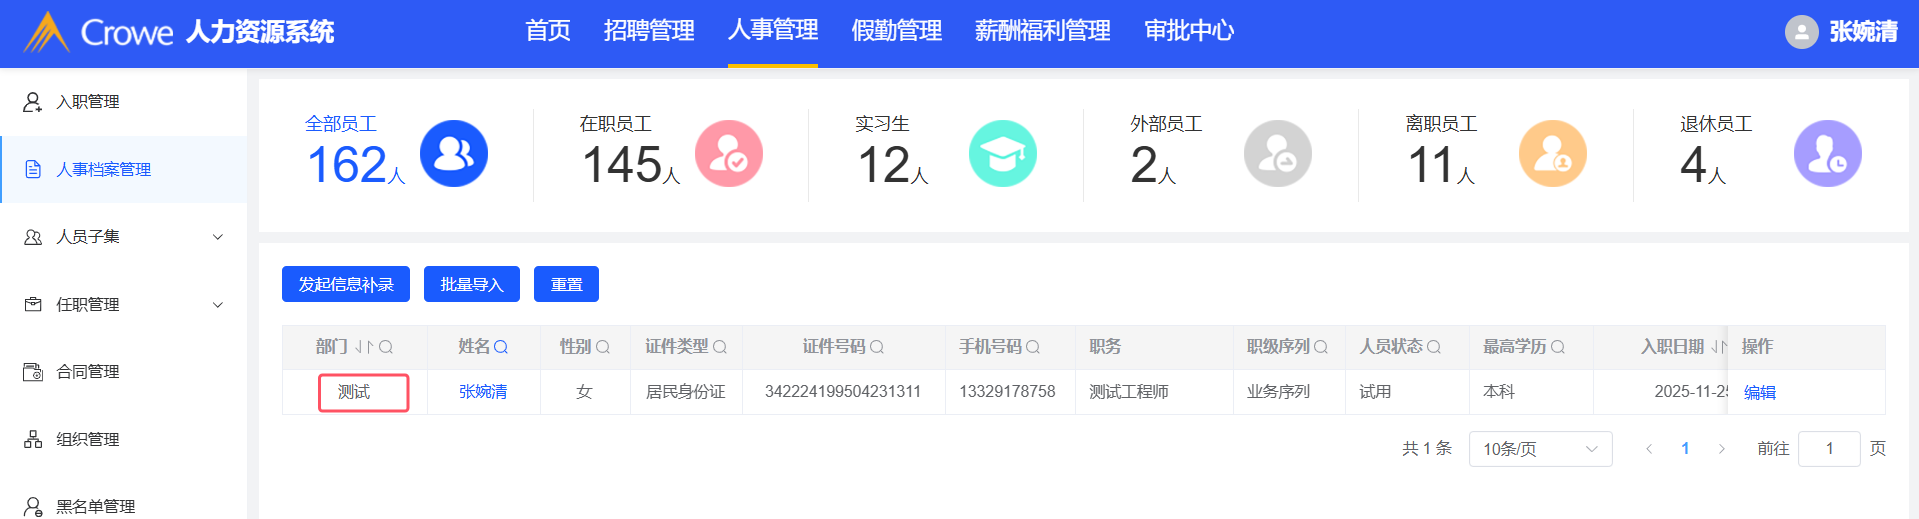This screenshot has height=519, width=1919.
Task: Click the 黑名单管理 sidebar icon
Action: tap(33, 506)
